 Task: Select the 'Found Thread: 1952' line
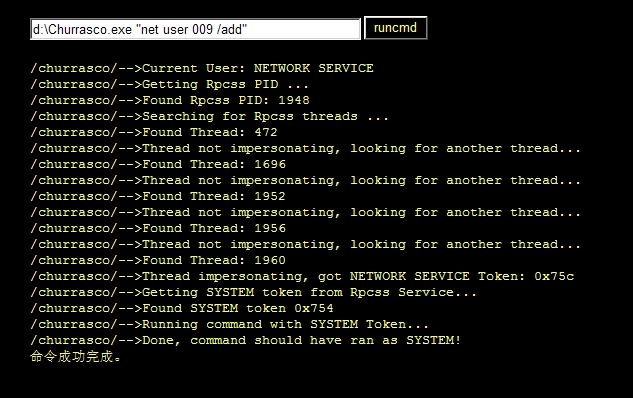point(158,196)
